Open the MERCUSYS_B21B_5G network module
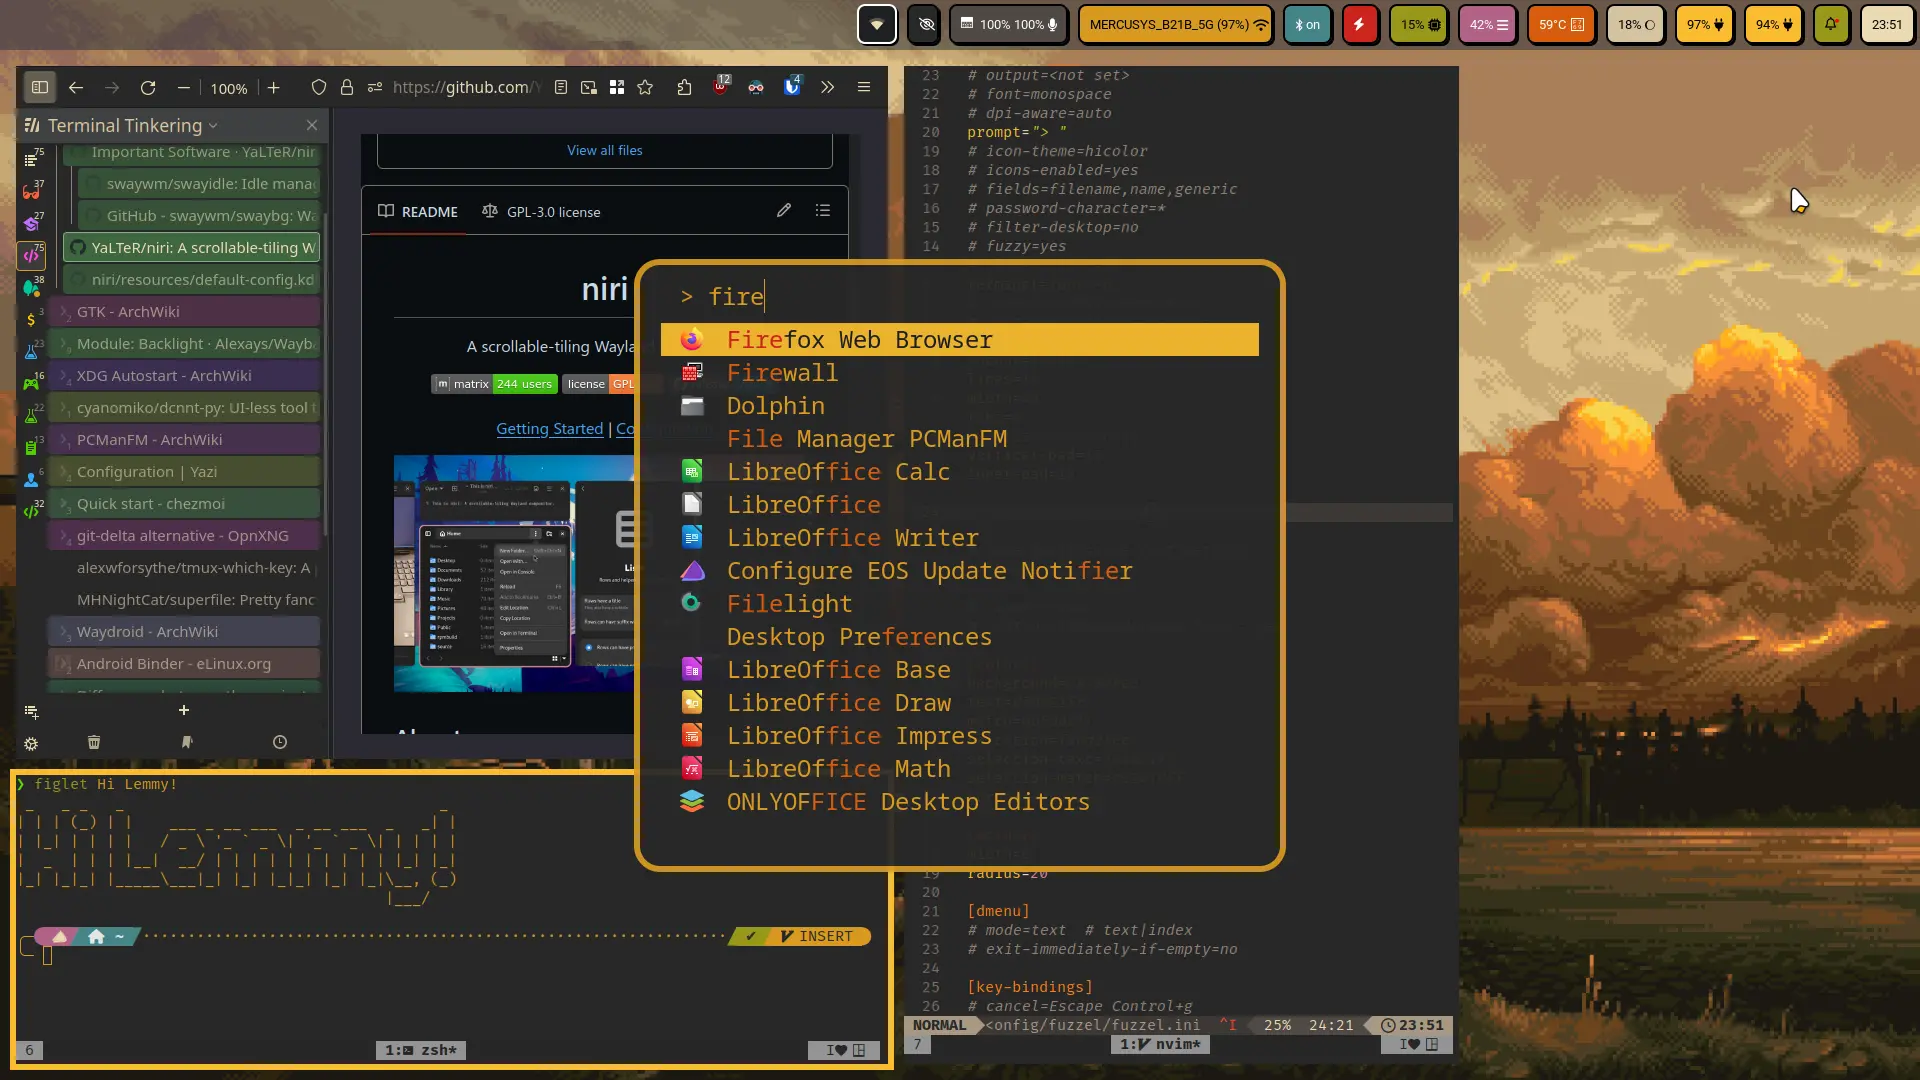The height and width of the screenshot is (1080, 1920). click(x=1177, y=25)
